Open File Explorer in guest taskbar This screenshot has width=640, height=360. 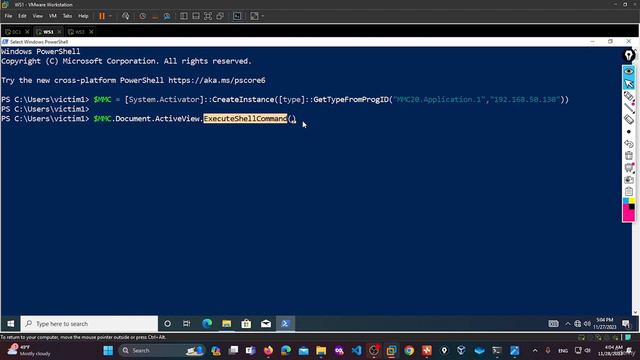227,324
